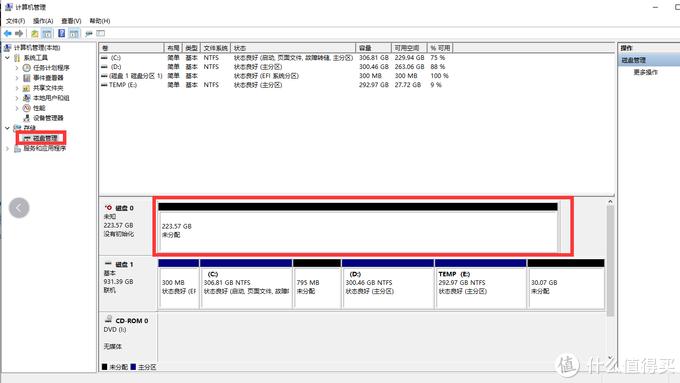Click the 设备管理器 icon

26,118
